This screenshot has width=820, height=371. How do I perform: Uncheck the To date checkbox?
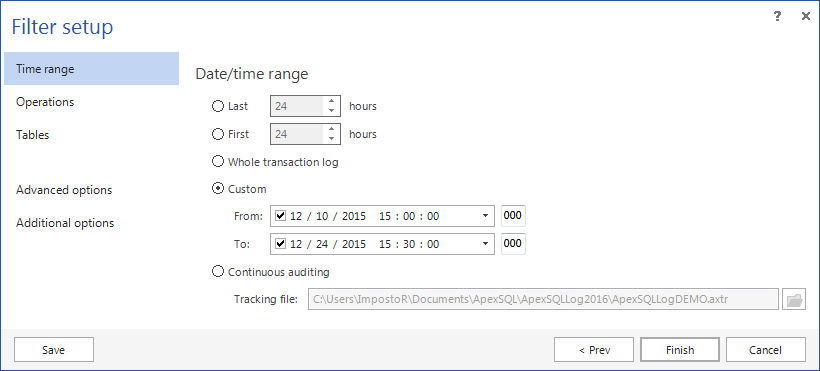pos(281,243)
